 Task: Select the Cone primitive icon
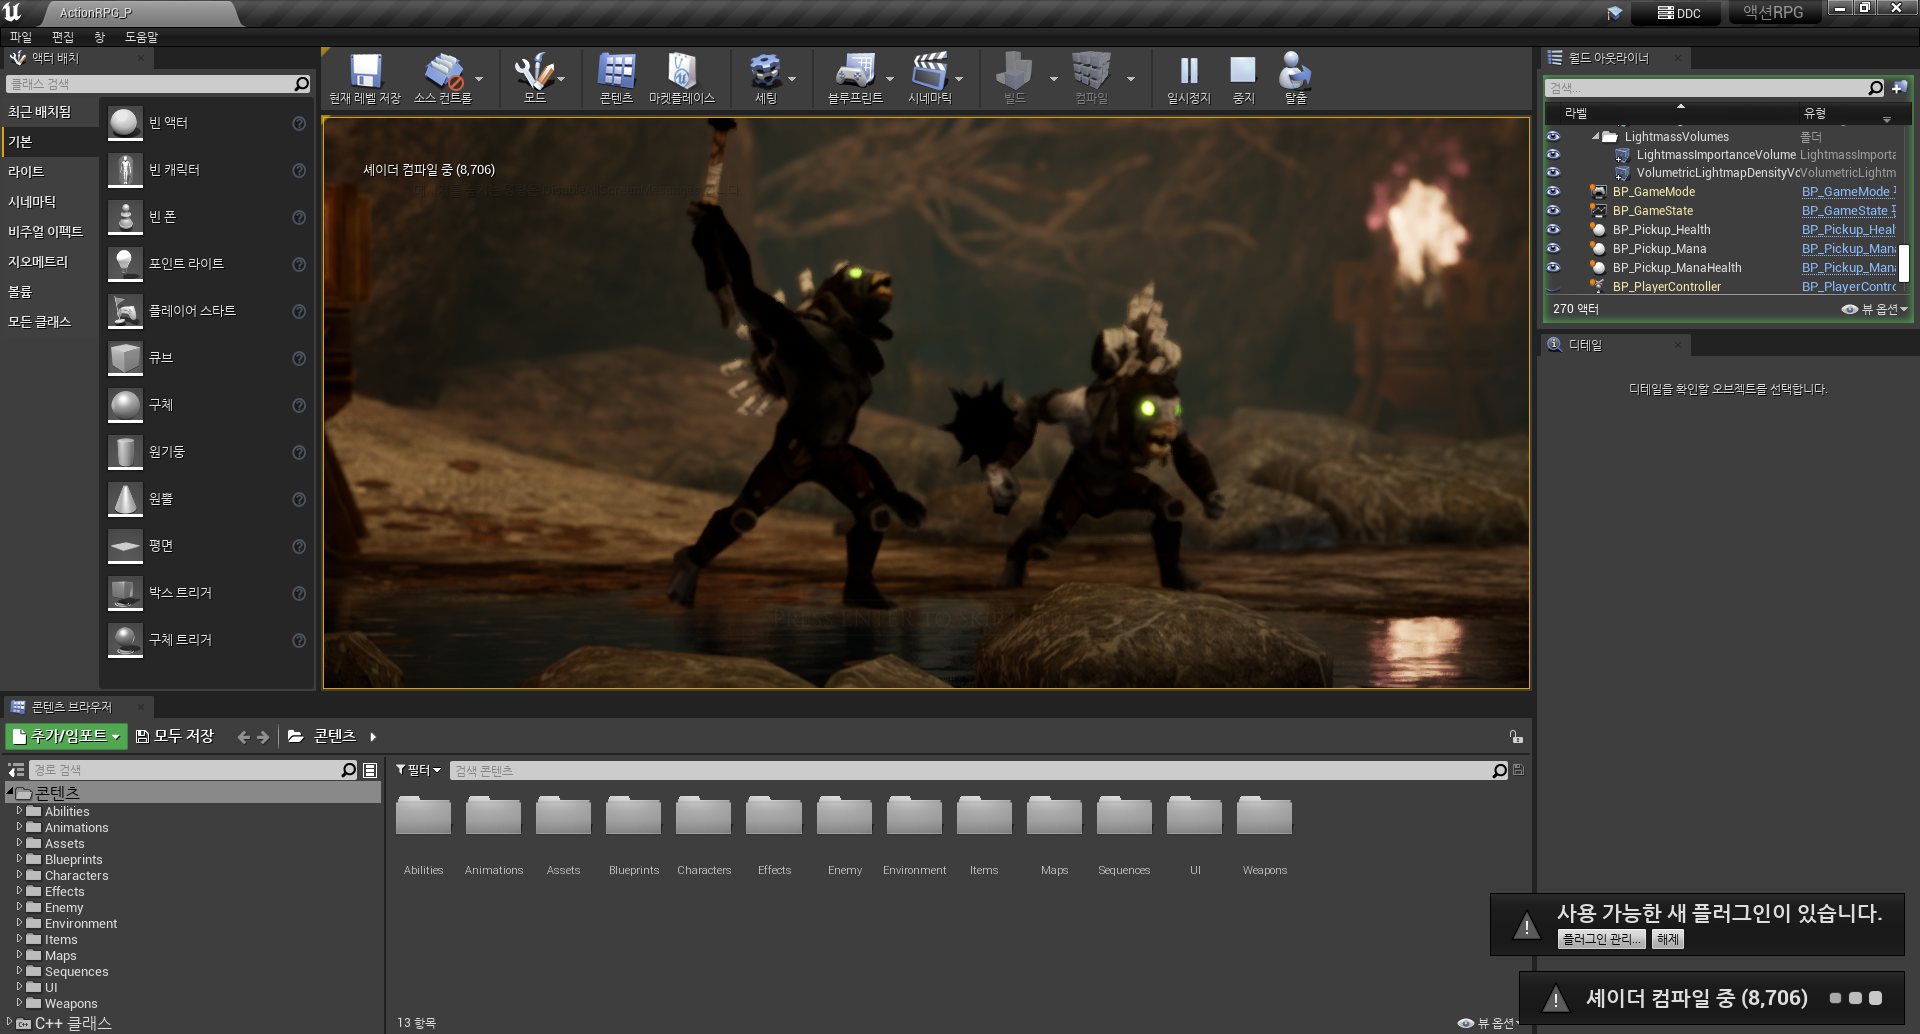point(125,499)
